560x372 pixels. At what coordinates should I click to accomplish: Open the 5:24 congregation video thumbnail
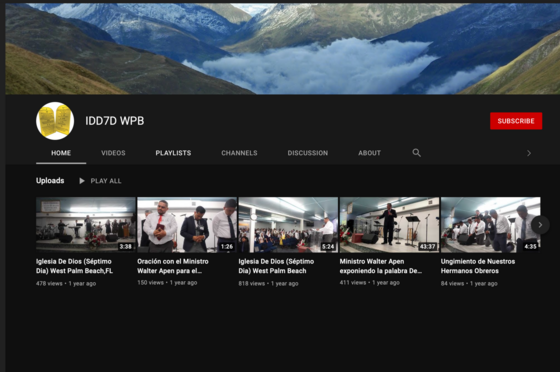pos(288,225)
